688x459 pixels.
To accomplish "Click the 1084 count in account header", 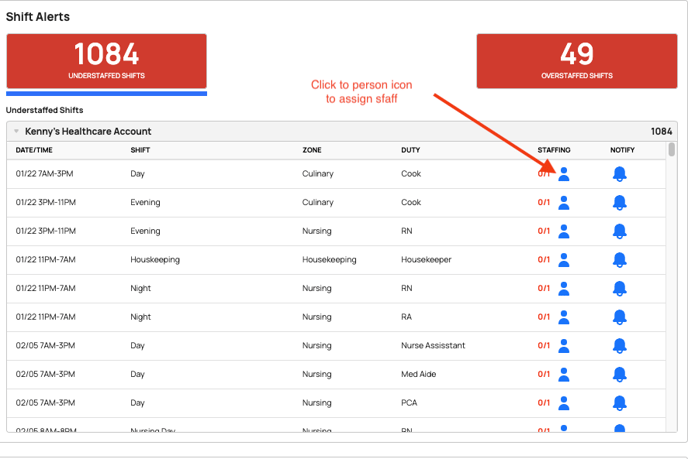I will coord(661,131).
